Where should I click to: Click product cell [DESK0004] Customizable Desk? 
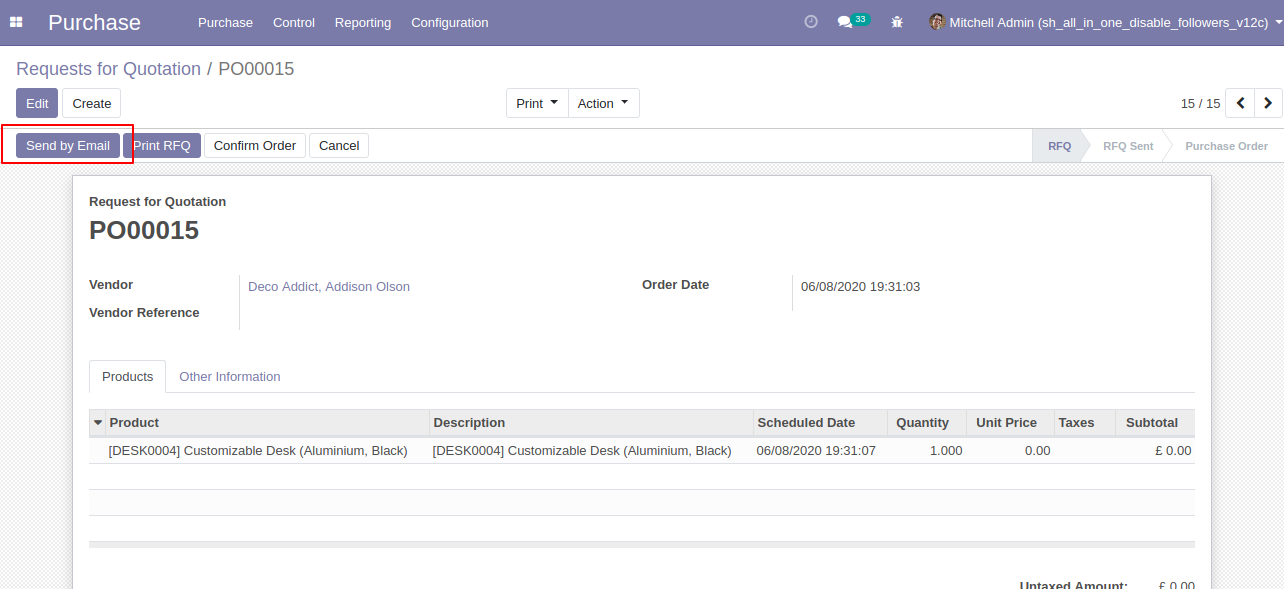(258, 451)
